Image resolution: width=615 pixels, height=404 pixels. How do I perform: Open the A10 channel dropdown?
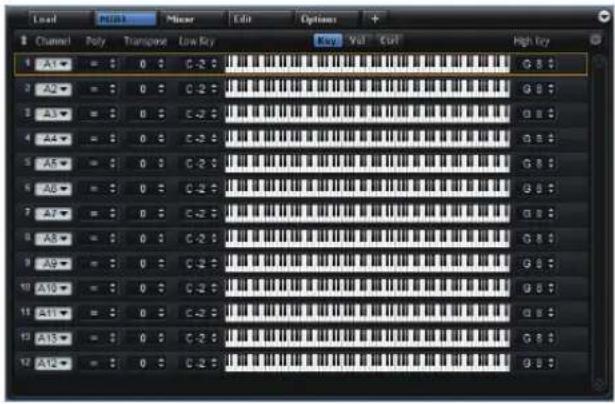(x=53, y=289)
